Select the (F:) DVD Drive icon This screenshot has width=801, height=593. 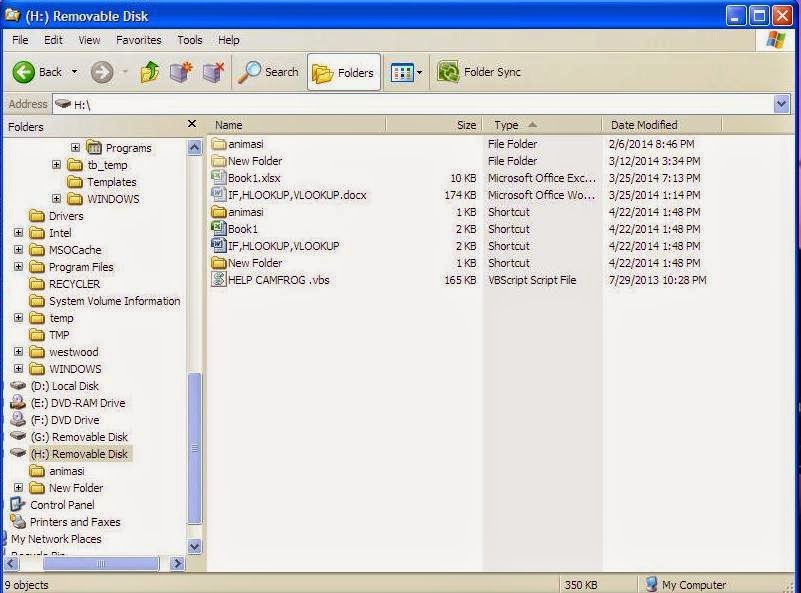coord(18,420)
